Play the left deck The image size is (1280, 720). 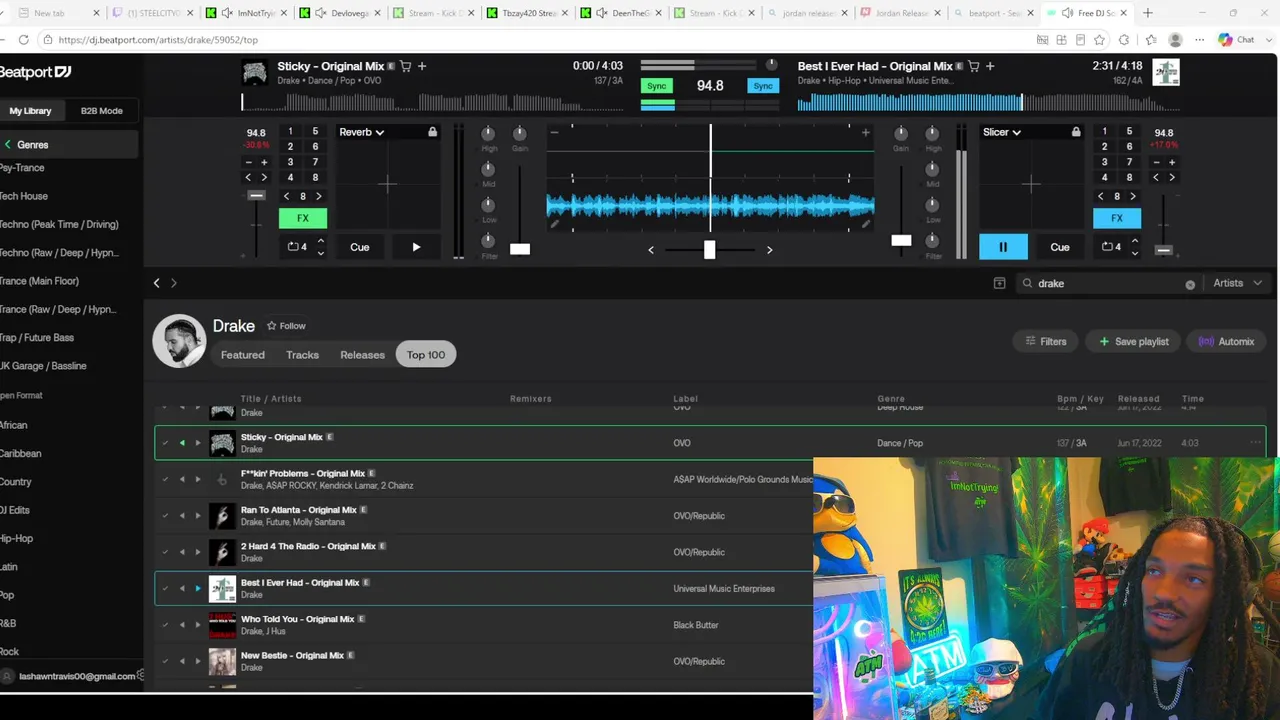pyautogui.click(x=416, y=247)
